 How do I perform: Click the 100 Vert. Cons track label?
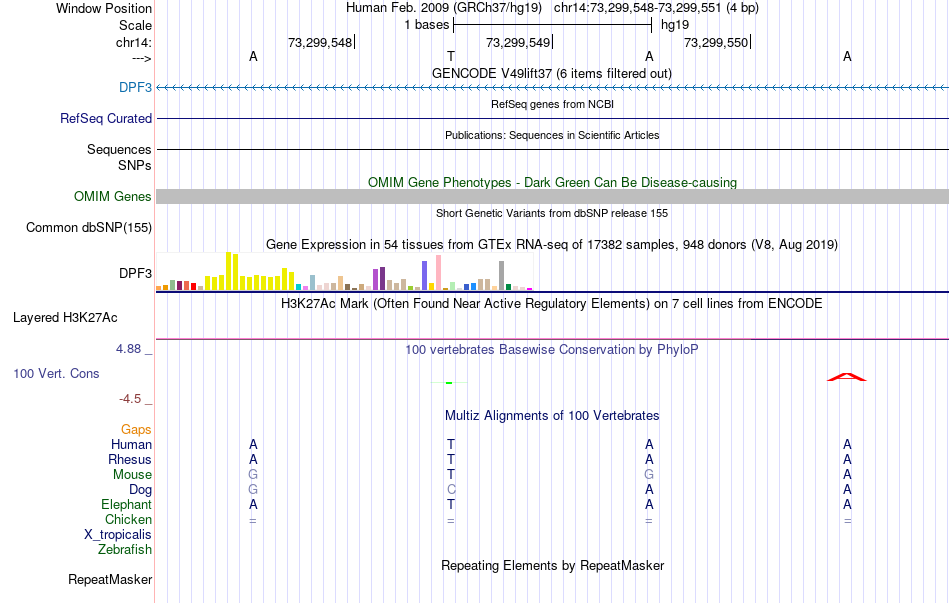tap(56, 373)
